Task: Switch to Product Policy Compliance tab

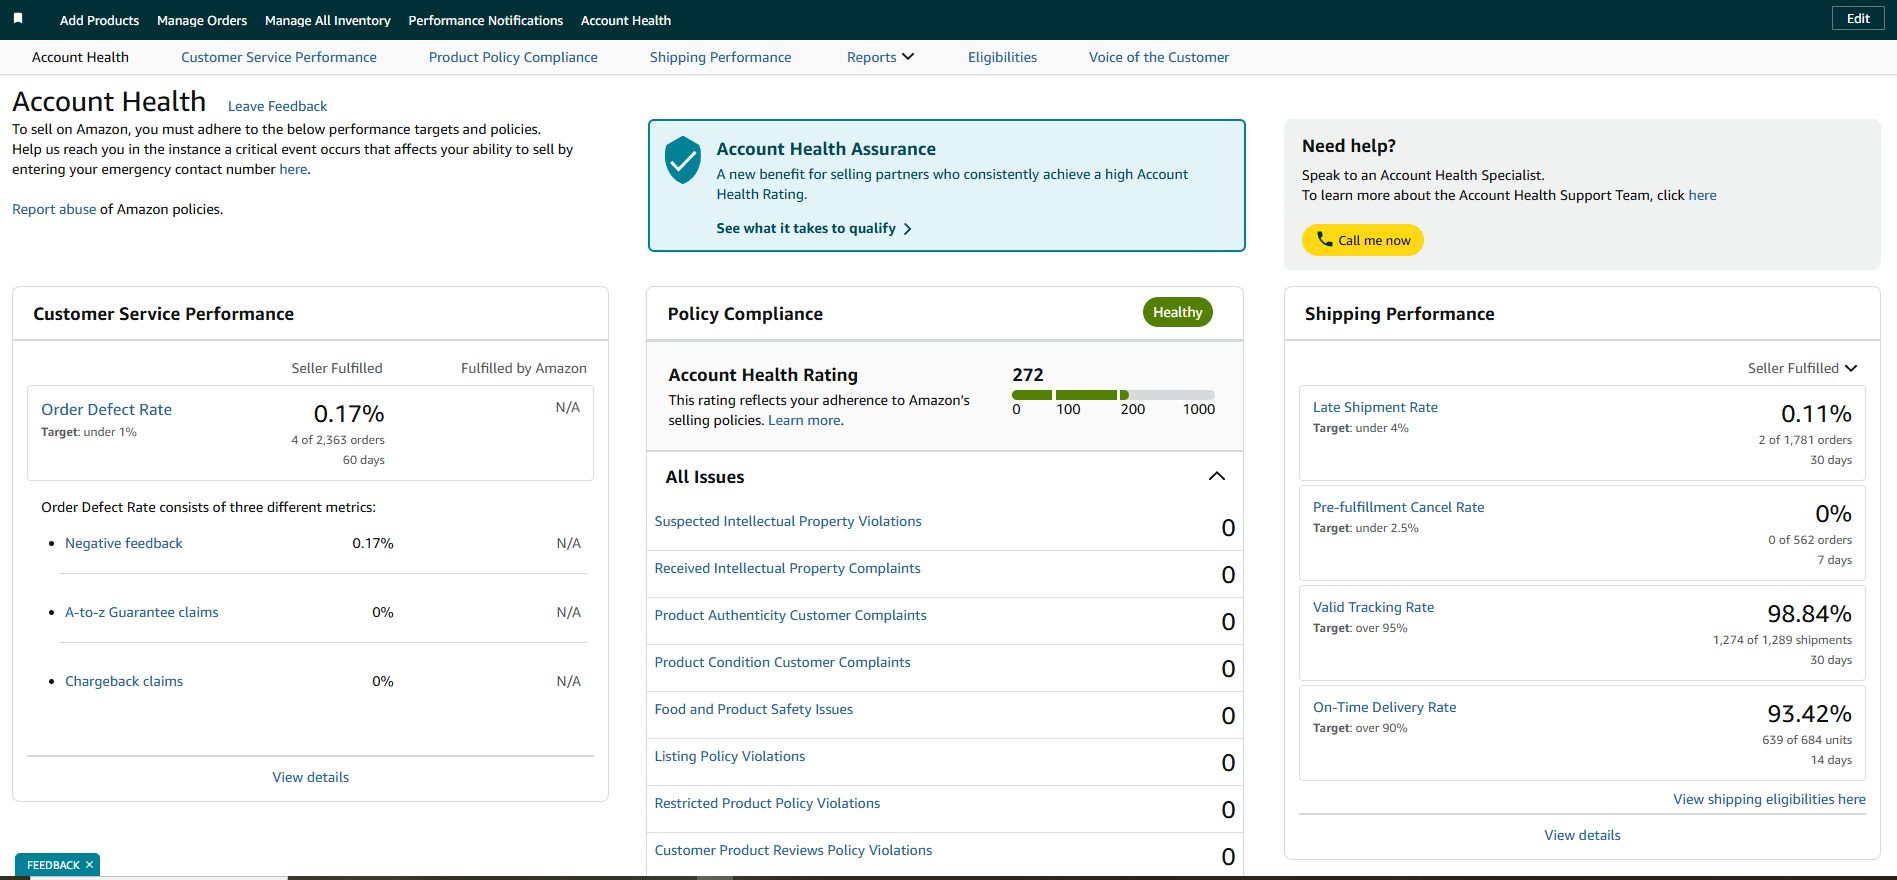Action: (x=513, y=57)
